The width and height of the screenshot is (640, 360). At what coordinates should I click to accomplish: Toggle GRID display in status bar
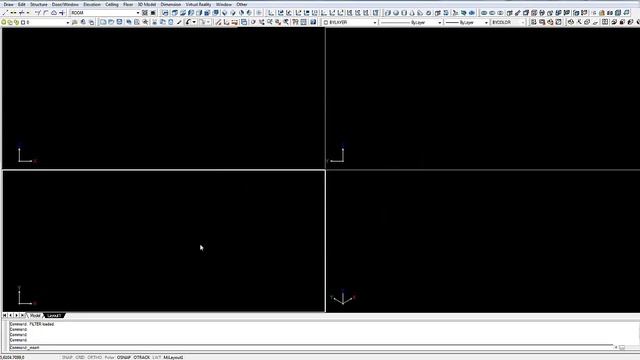(x=80, y=358)
